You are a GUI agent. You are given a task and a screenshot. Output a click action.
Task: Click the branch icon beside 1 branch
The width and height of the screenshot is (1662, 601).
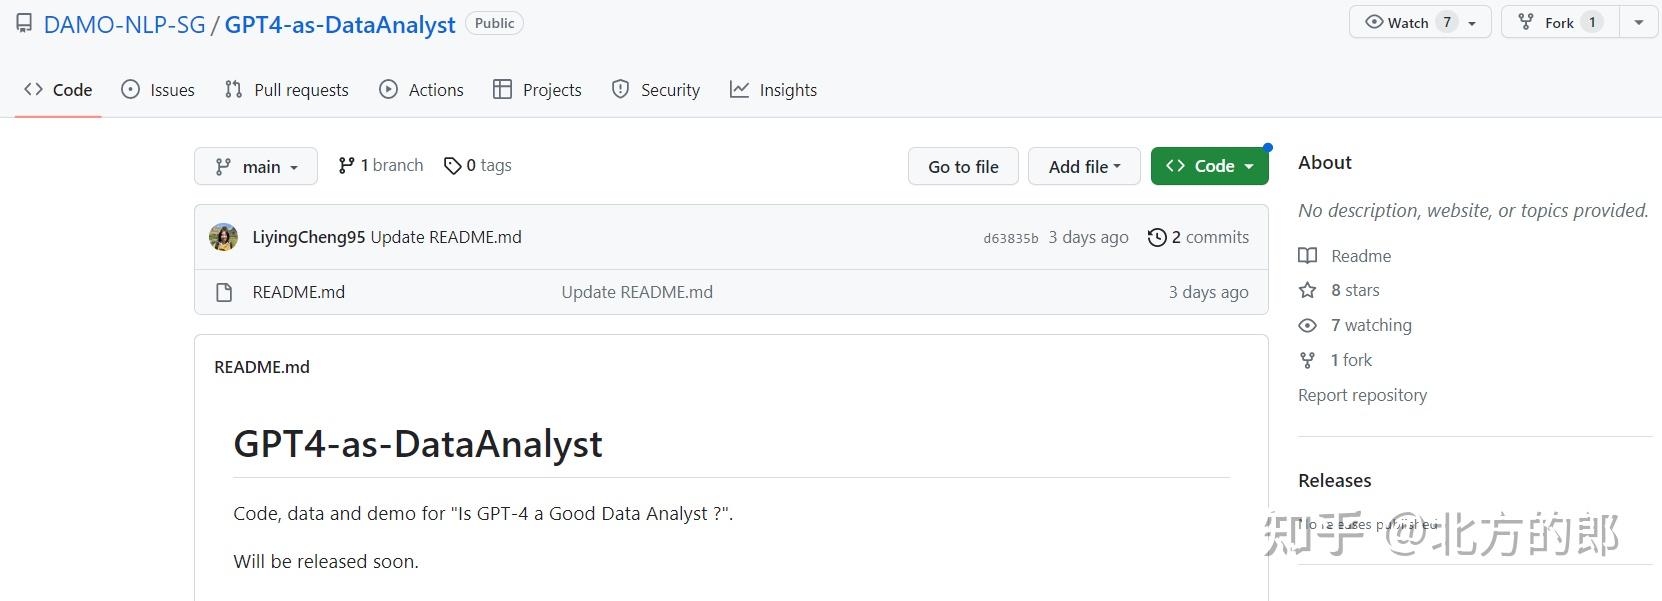pos(346,165)
